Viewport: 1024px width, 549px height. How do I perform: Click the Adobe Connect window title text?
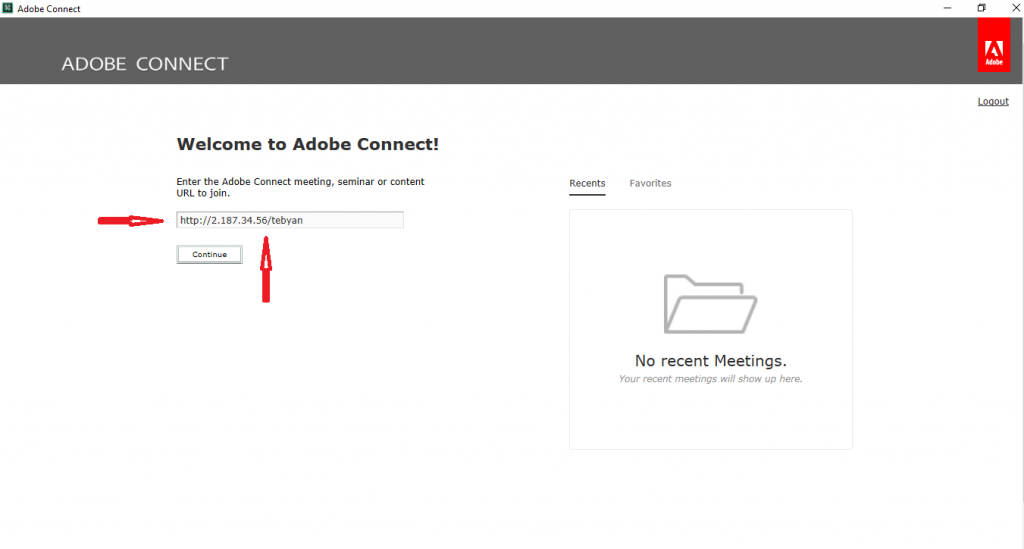pyautogui.click(x=49, y=8)
